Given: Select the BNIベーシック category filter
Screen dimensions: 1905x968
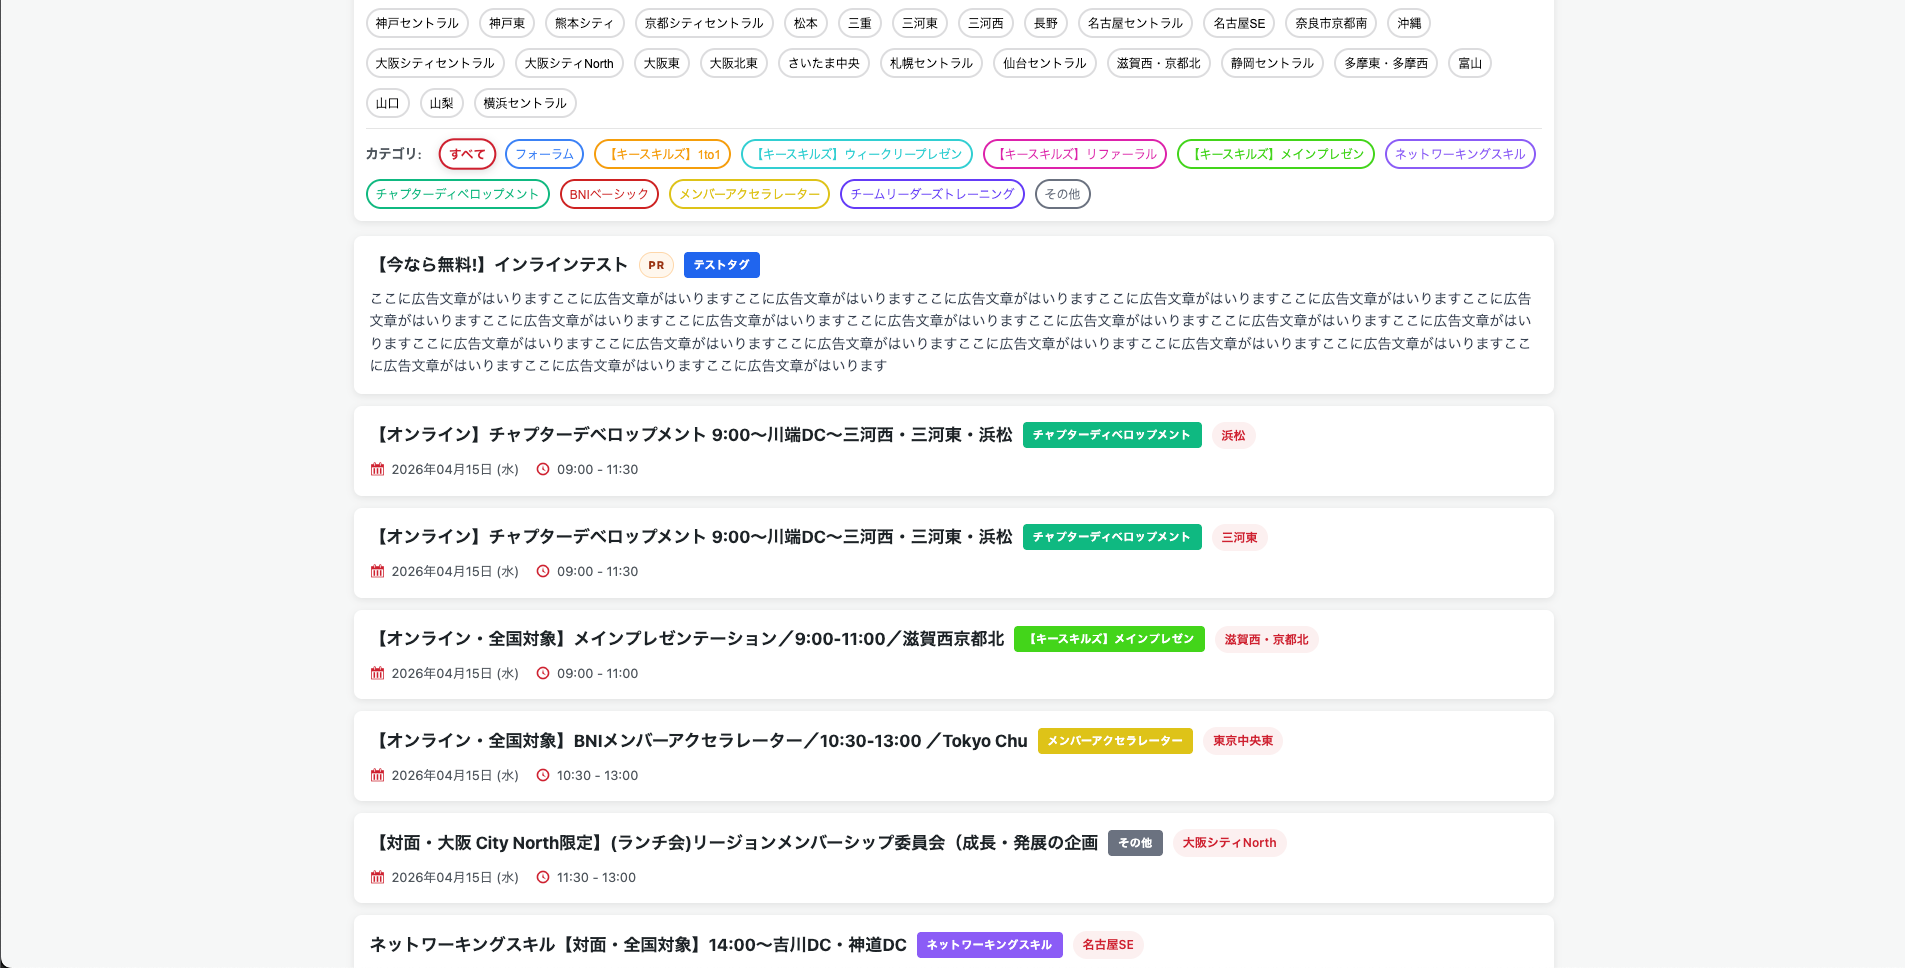Looking at the screenshot, I should [608, 194].
